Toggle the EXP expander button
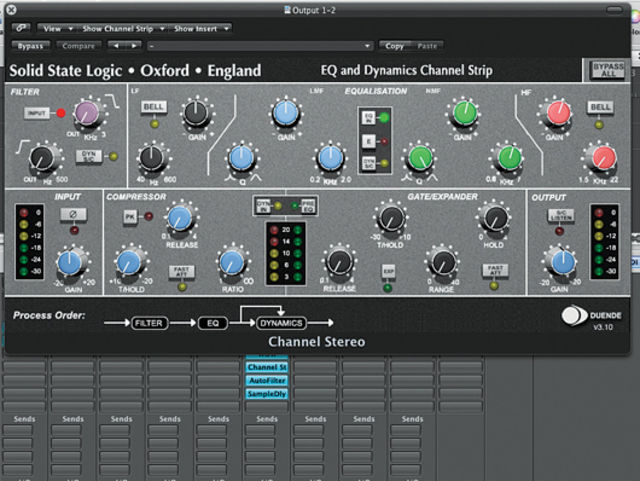The image size is (640, 481). click(388, 271)
